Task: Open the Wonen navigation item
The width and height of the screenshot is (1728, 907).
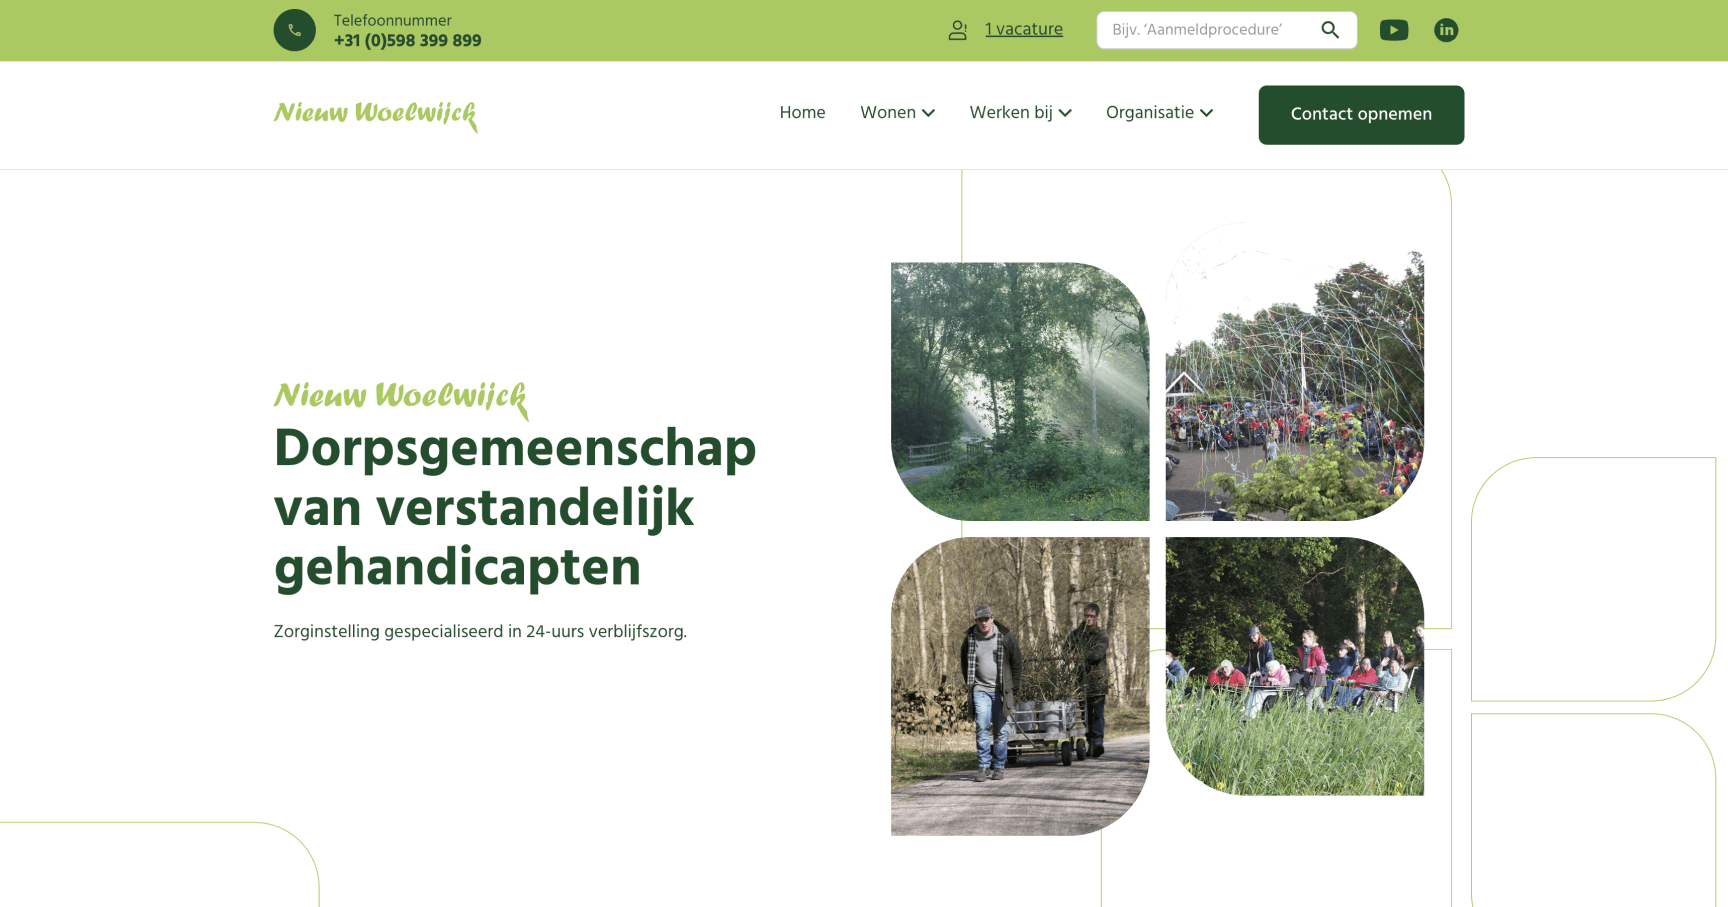Action: click(x=889, y=113)
